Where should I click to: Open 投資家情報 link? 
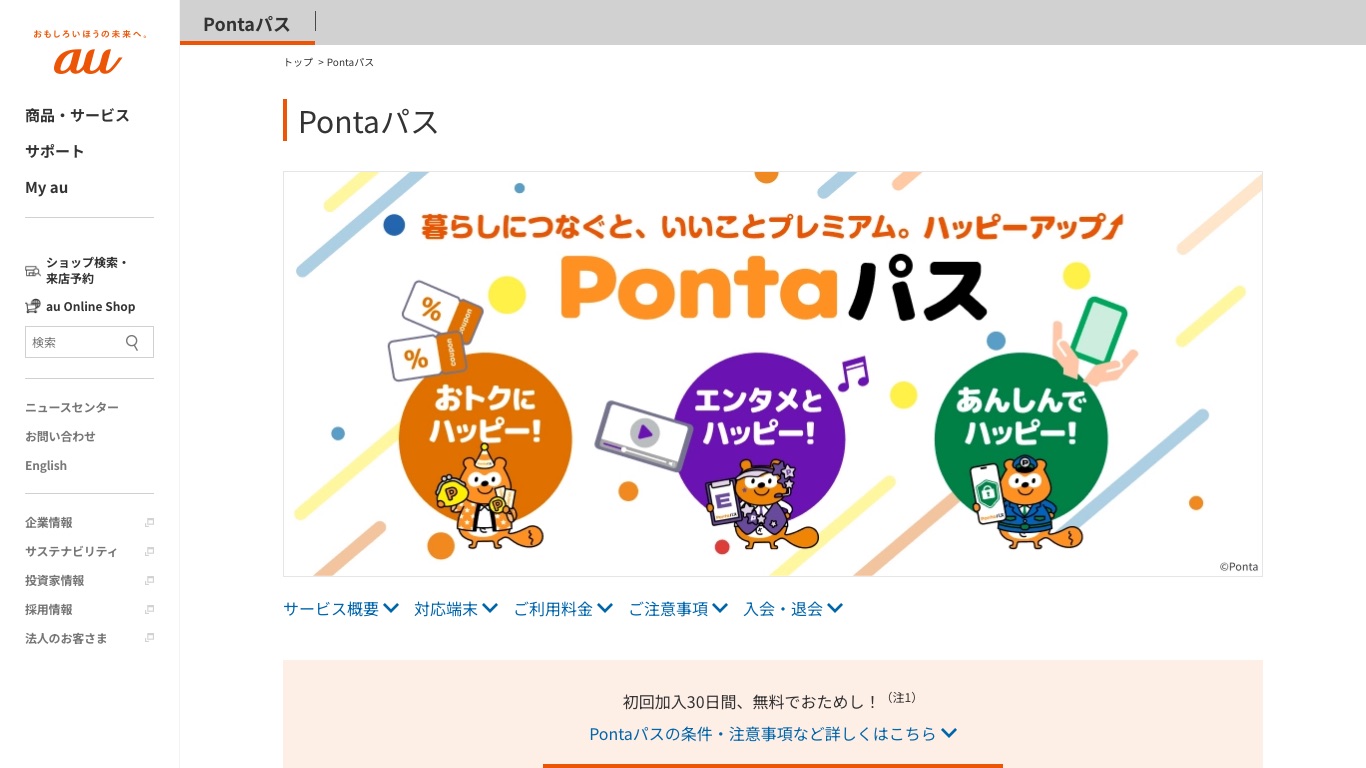55,581
